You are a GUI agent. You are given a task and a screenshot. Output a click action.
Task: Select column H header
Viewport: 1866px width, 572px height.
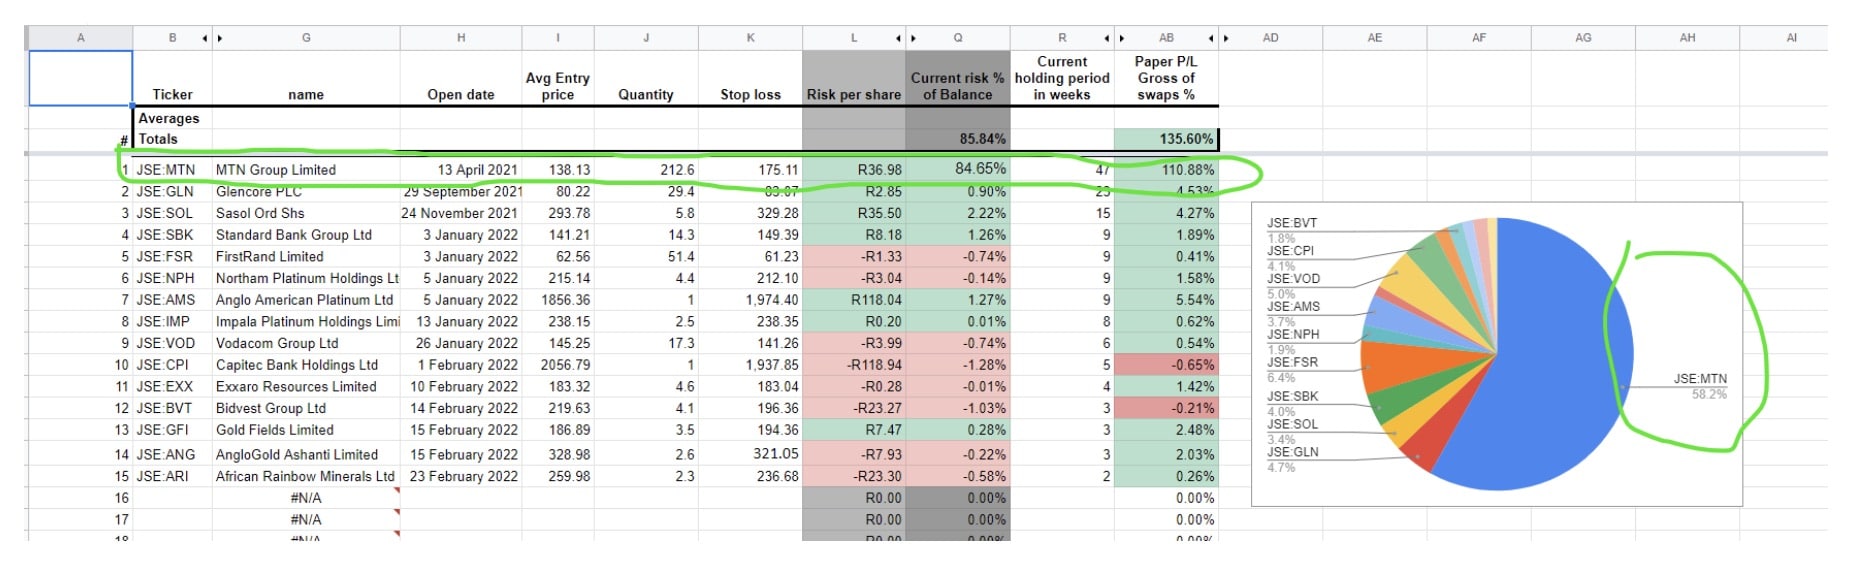tap(461, 38)
